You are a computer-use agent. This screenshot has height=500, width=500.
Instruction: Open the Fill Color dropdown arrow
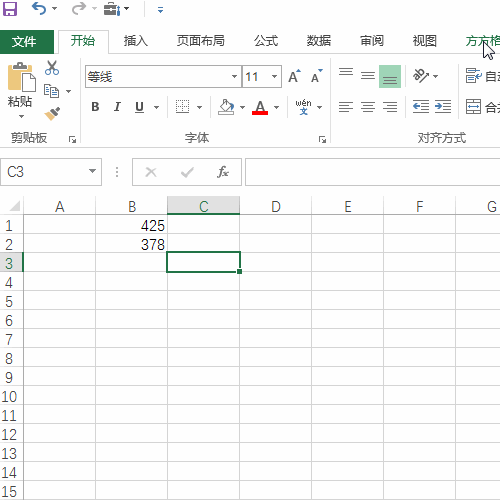(242, 107)
